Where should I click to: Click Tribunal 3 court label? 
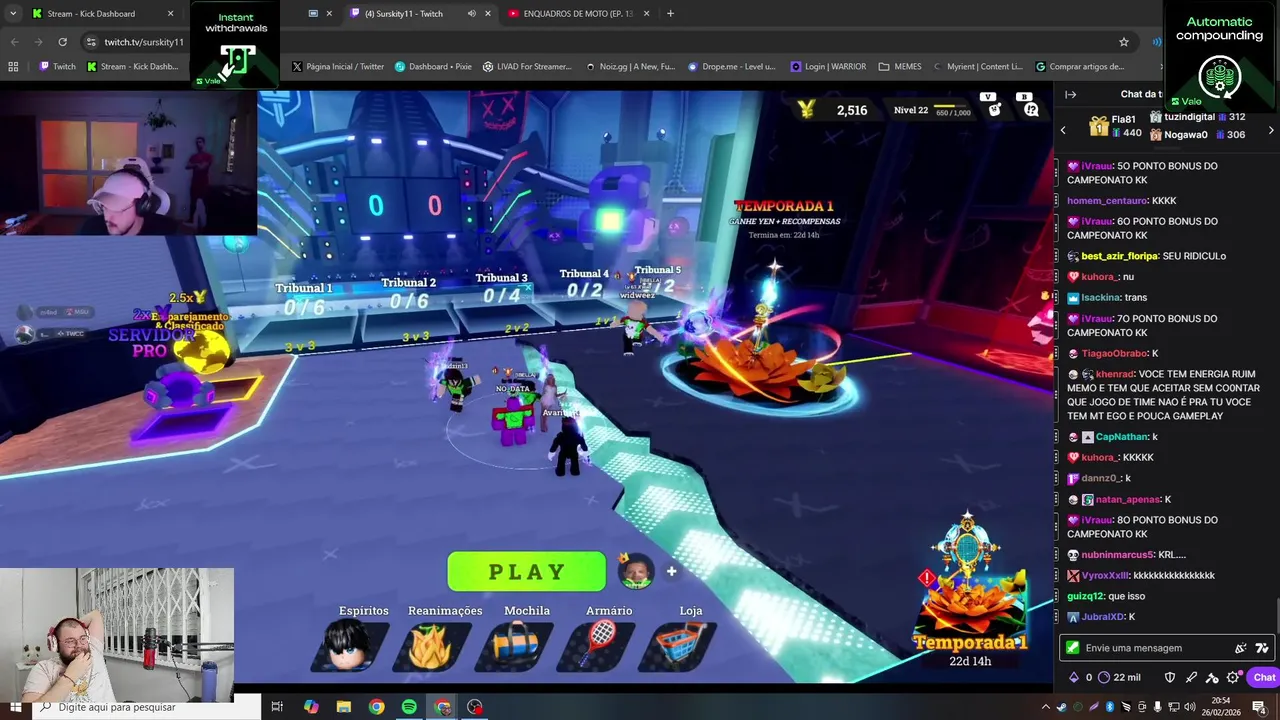click(501, 278)
